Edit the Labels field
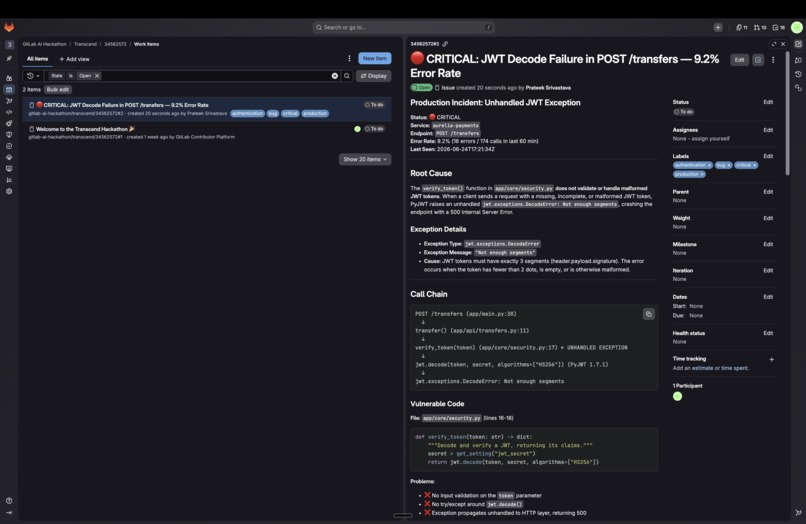Viewport: 806px width, 524px height. pyautogui.click(x=768, y=156)
